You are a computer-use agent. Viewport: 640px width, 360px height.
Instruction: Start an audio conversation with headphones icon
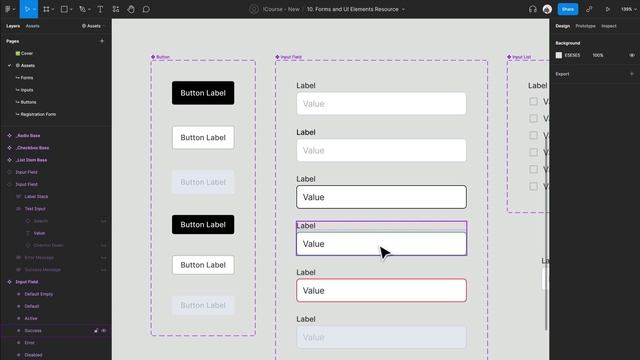(x=533, y=9)
